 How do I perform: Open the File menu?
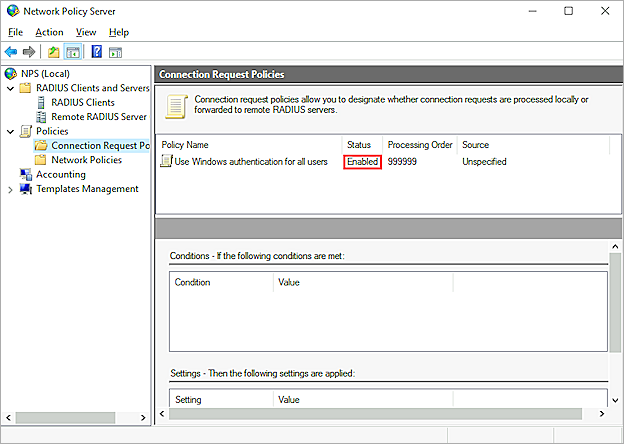coord(15,32)
